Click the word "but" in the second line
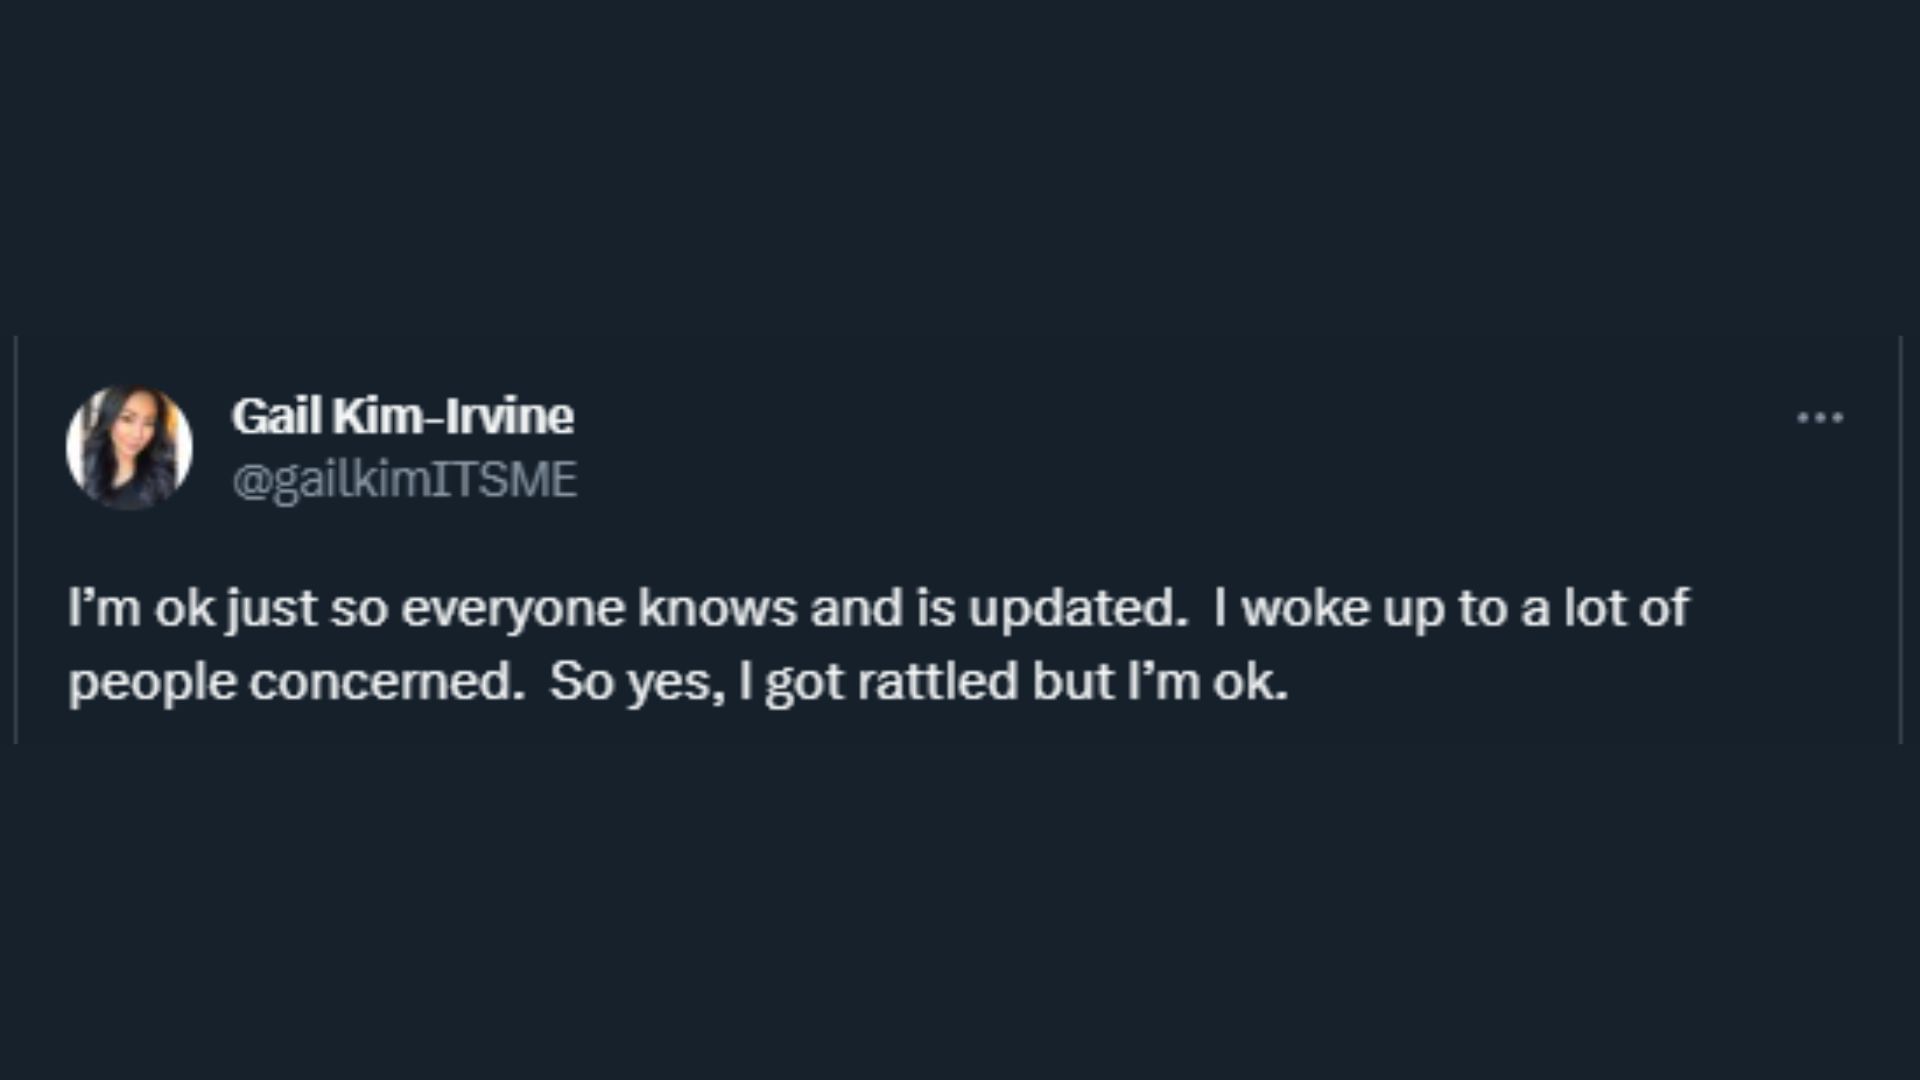1920x1080 pixels. click(1072, 682)
